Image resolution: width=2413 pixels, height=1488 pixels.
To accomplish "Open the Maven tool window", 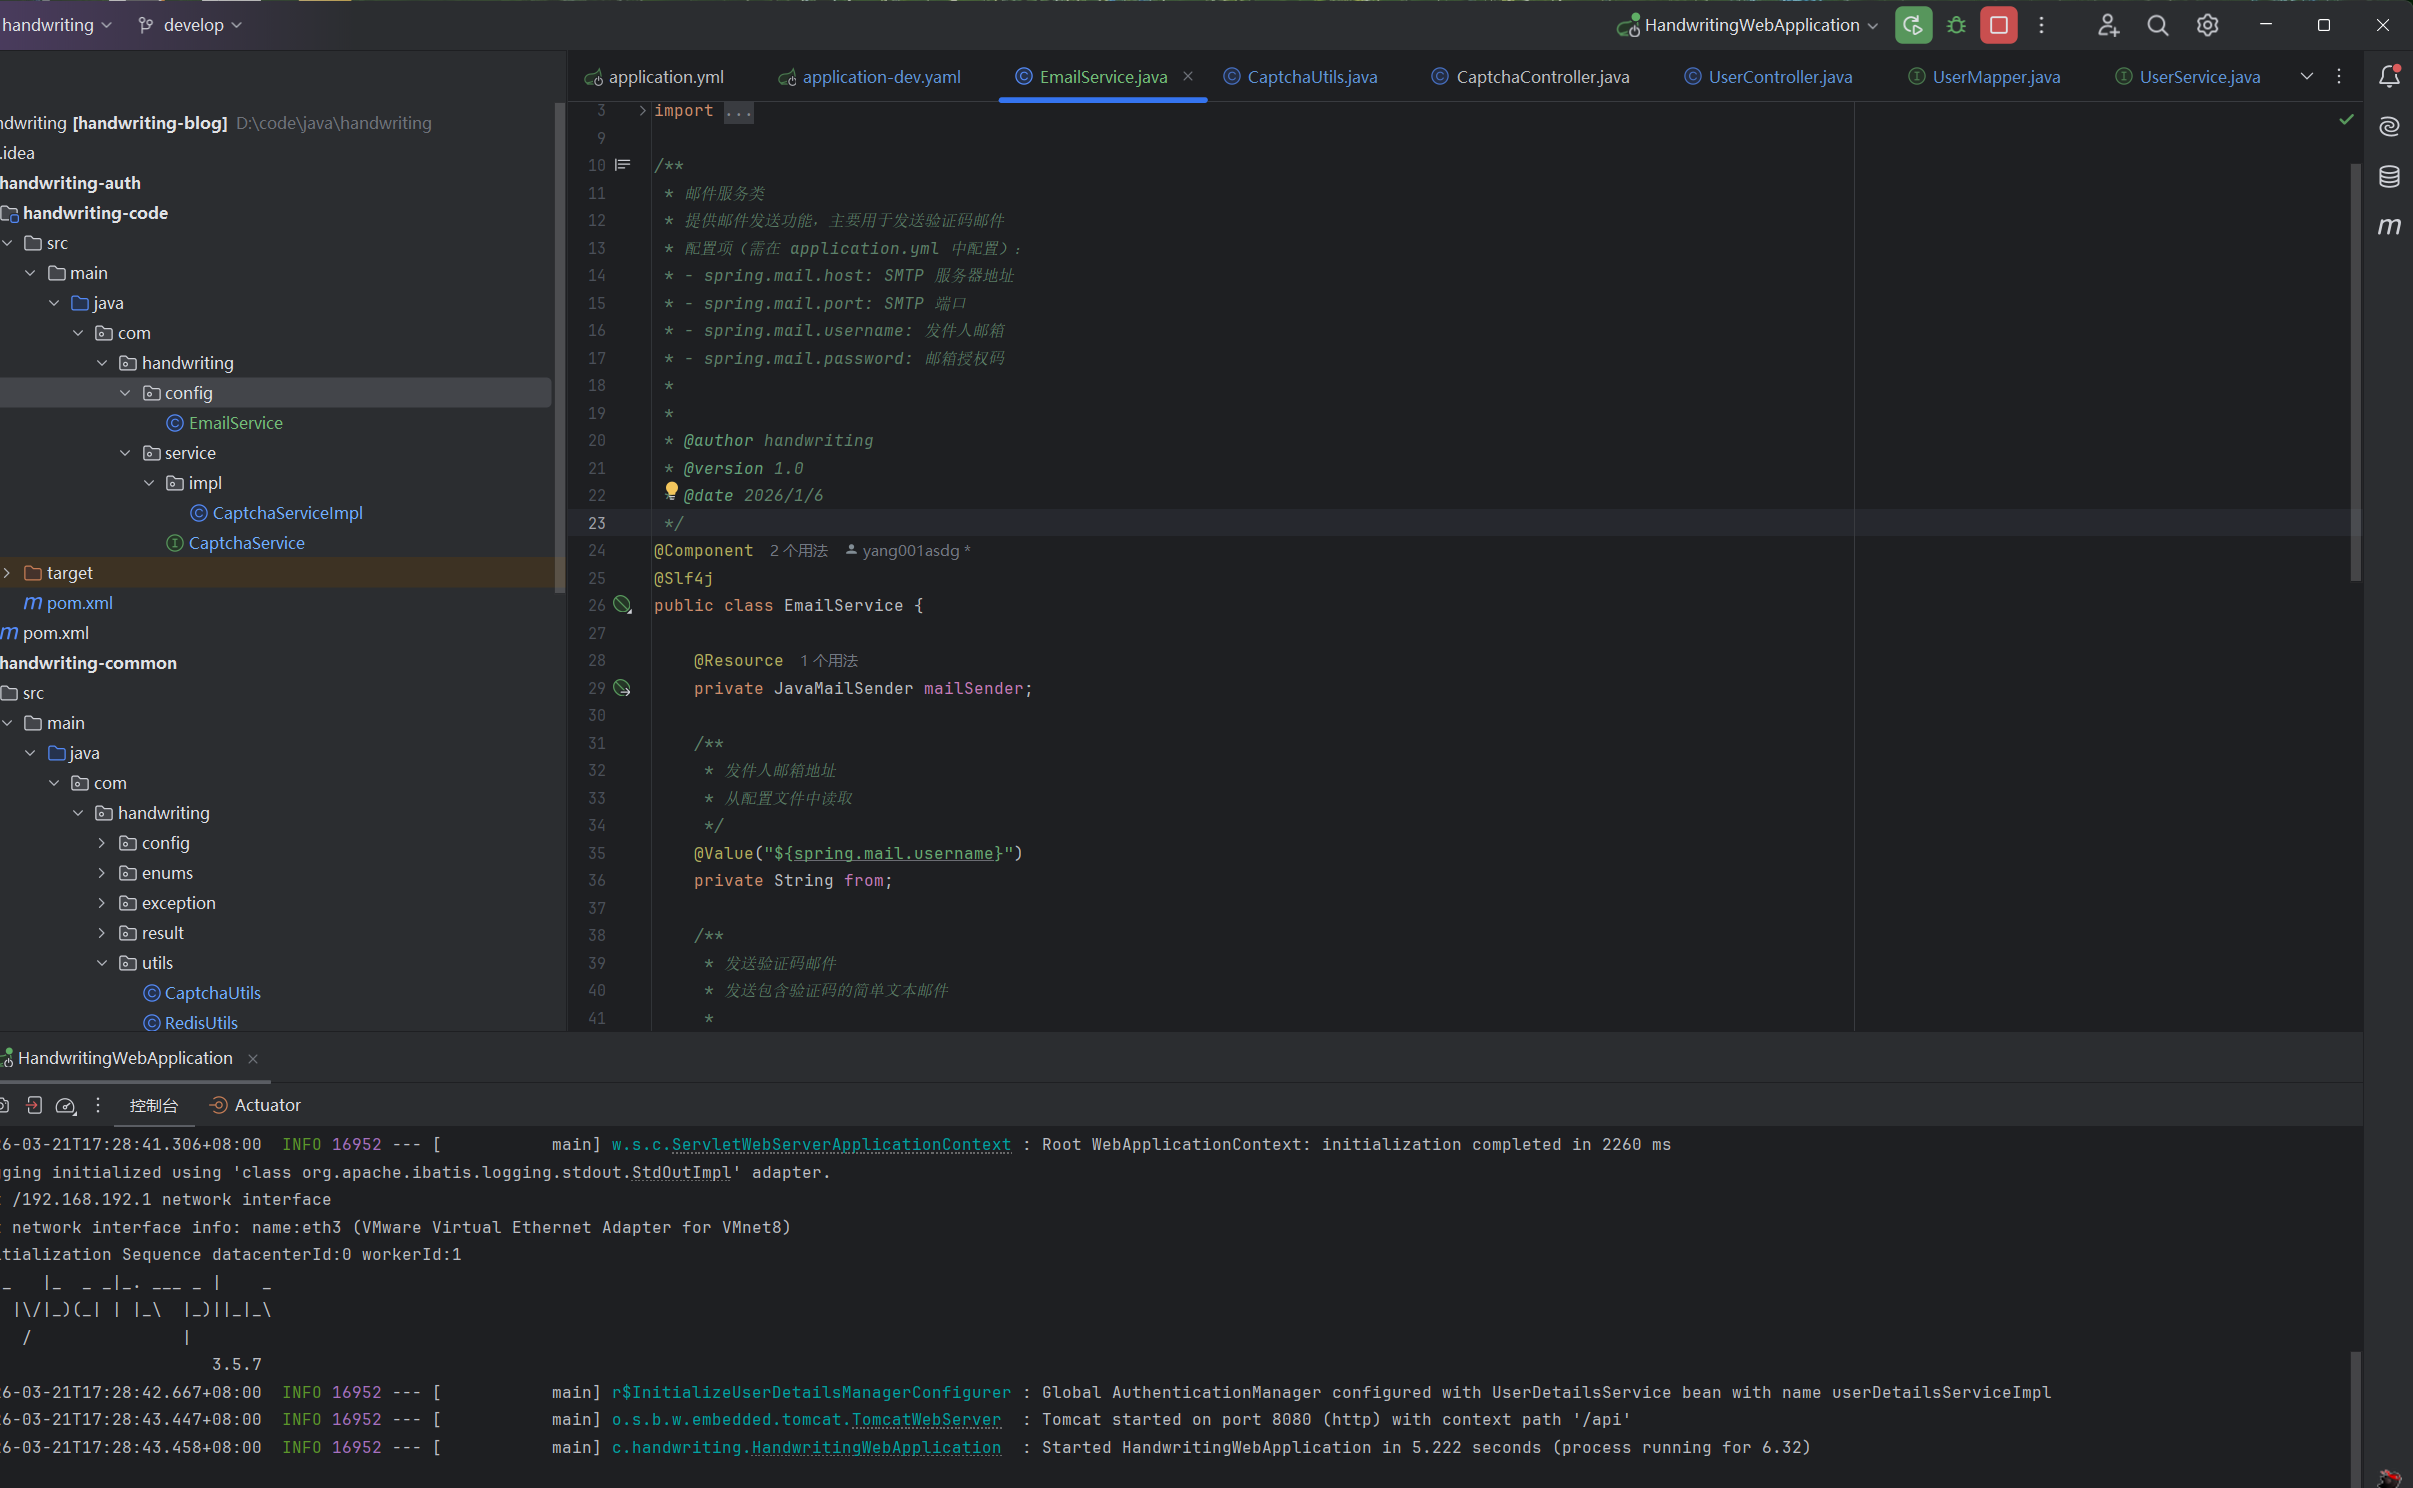I will coord(2389,227).
